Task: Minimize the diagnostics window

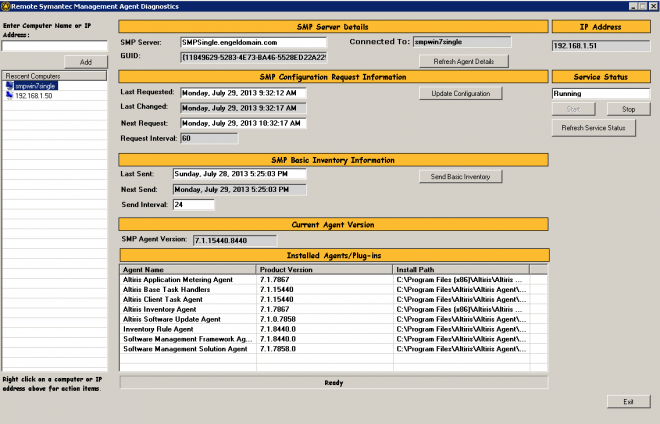Action: point(633,6)
